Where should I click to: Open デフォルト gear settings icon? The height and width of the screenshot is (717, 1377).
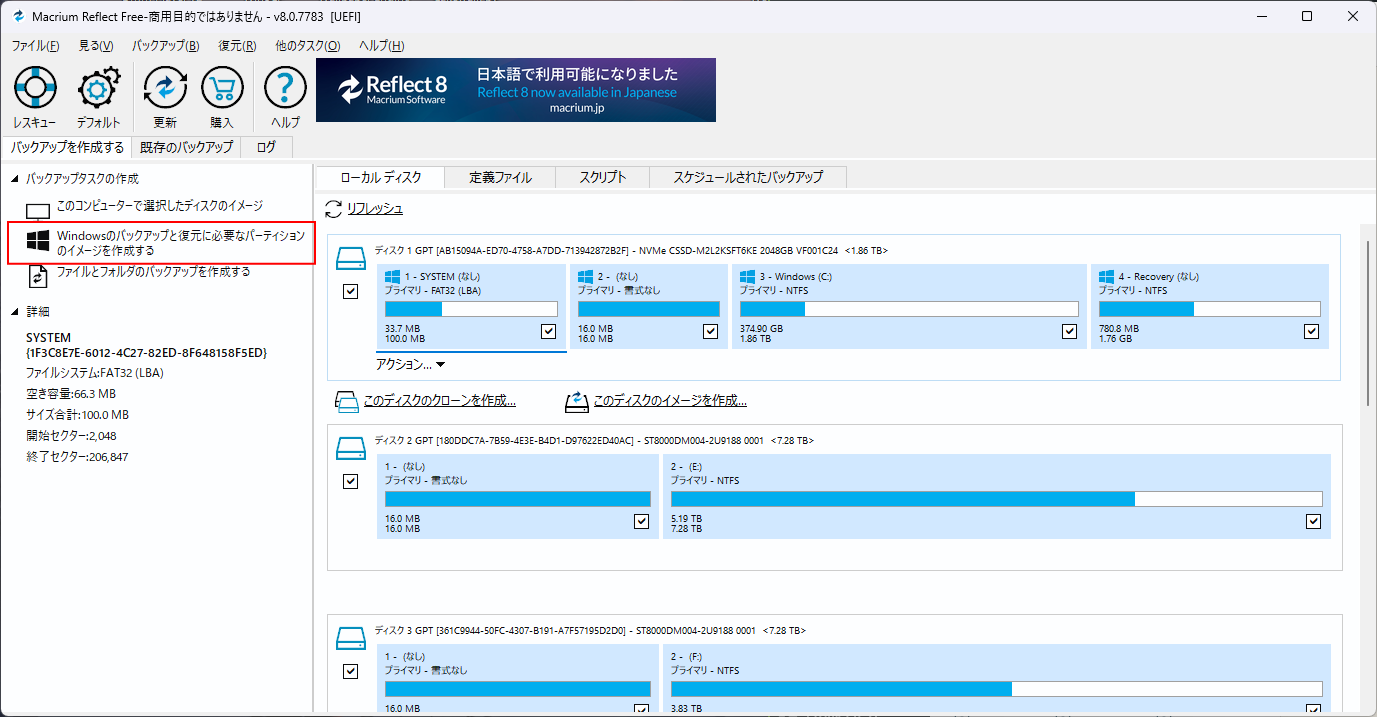tap(98, 89)
